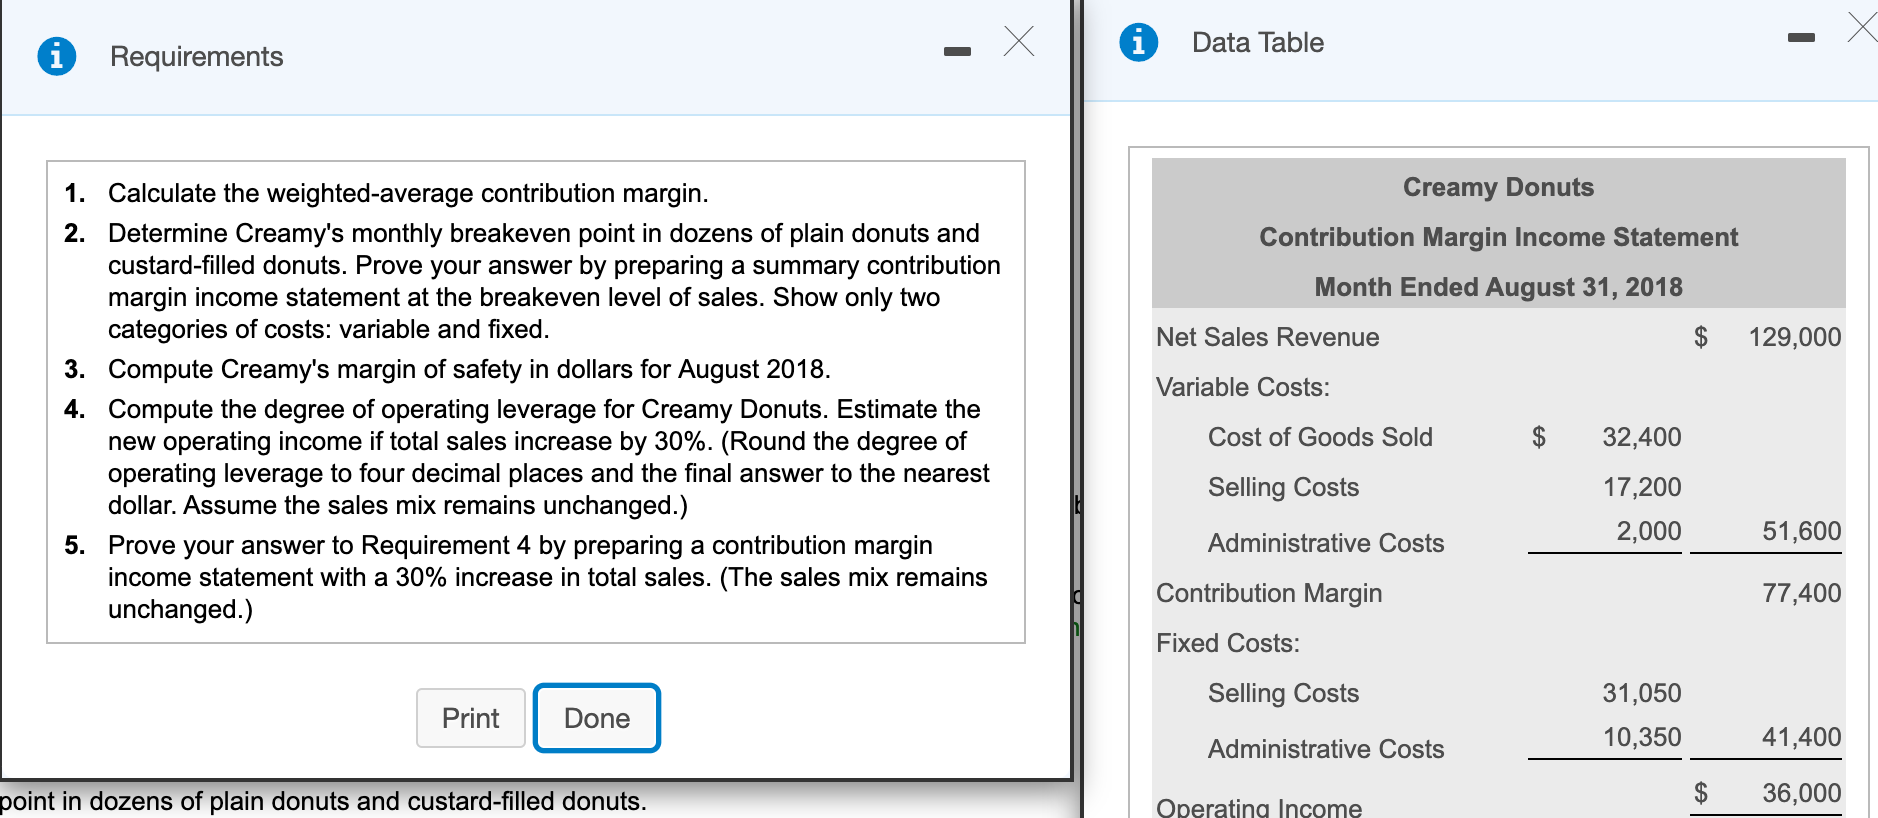Click the Data Table dialog title
The width and height of the screenshot is (1878, 818).
click(1258, 42)
